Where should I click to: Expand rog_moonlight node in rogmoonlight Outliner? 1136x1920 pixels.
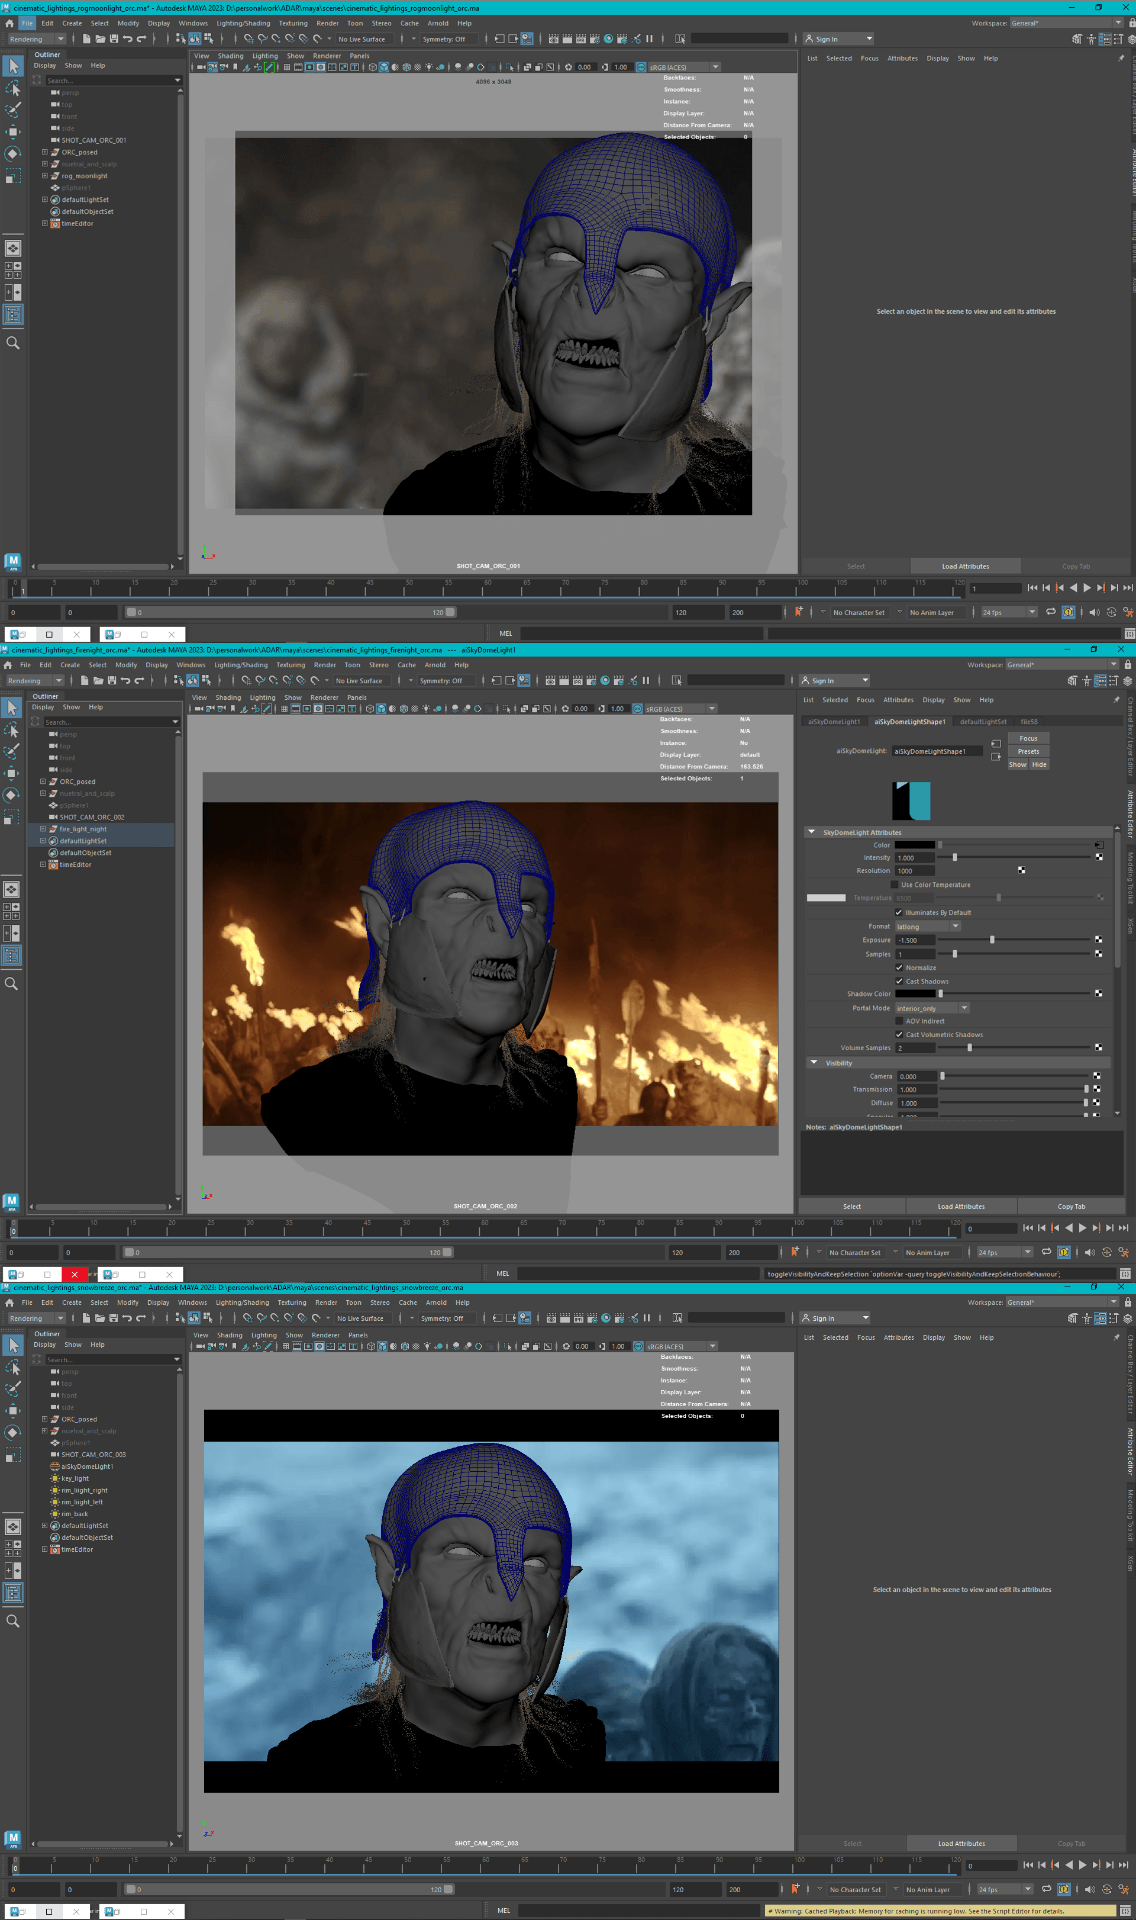point(45,176)
